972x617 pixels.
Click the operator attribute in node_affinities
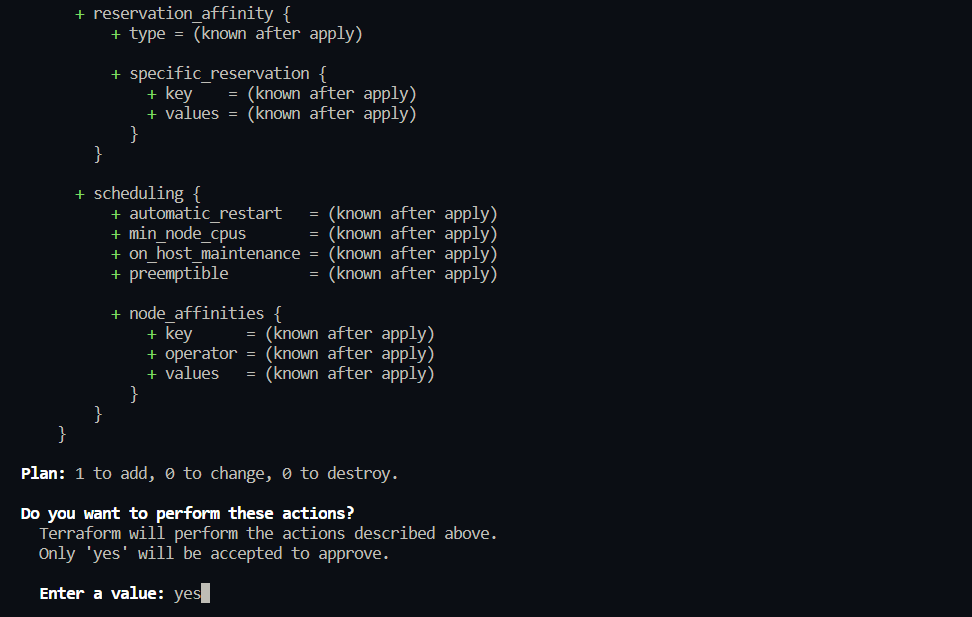[201, 353]
